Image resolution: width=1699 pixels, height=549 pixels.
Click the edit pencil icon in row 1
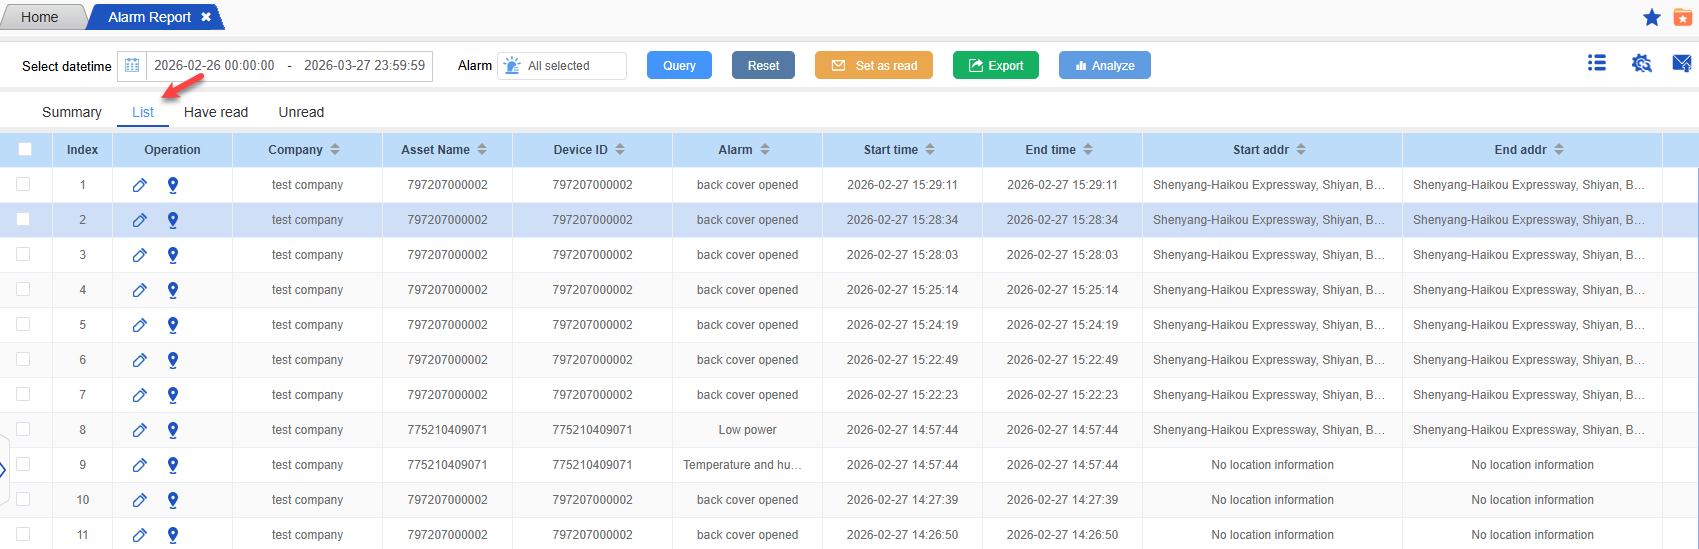[140, 185]
